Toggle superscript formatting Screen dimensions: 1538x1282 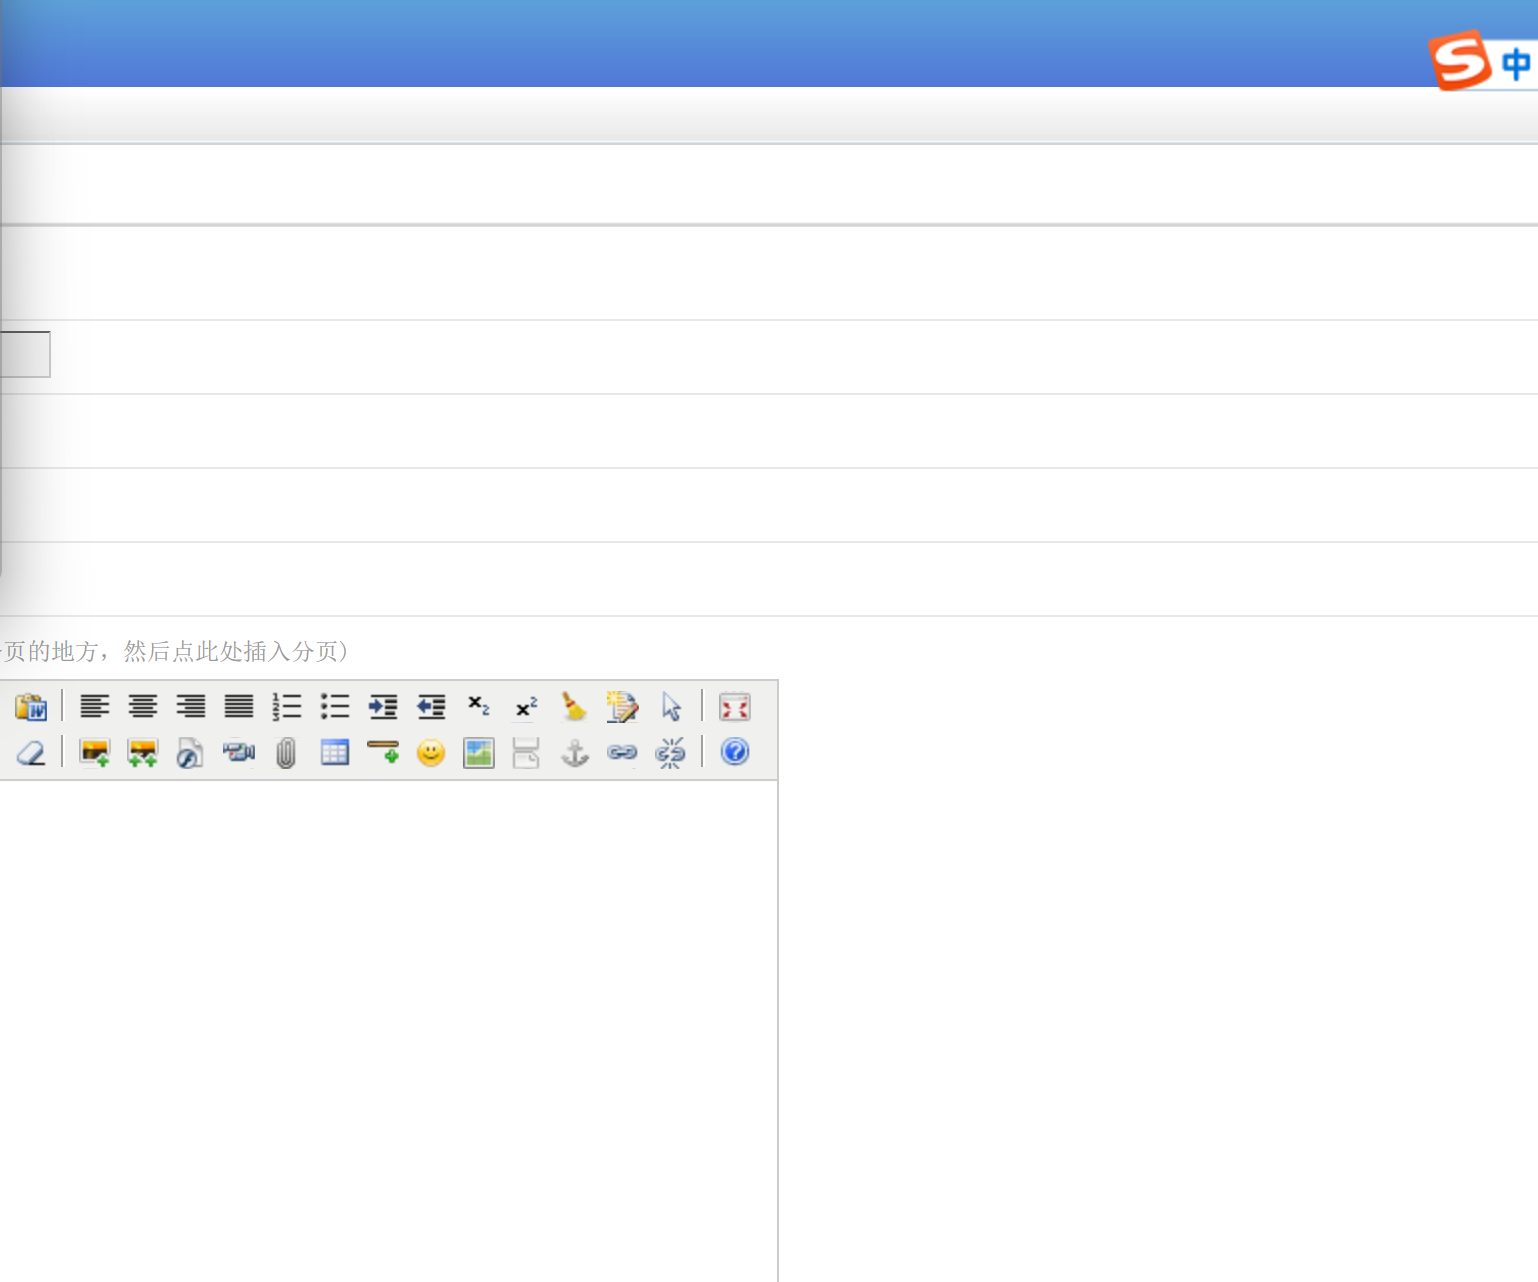click(526, 707)
